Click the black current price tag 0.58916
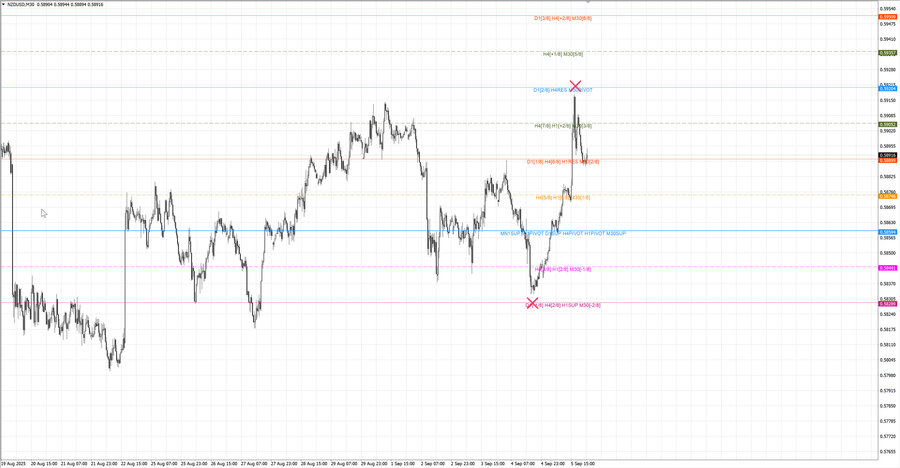The height and width of the screenshot is (468, 900). click(887, 155)
